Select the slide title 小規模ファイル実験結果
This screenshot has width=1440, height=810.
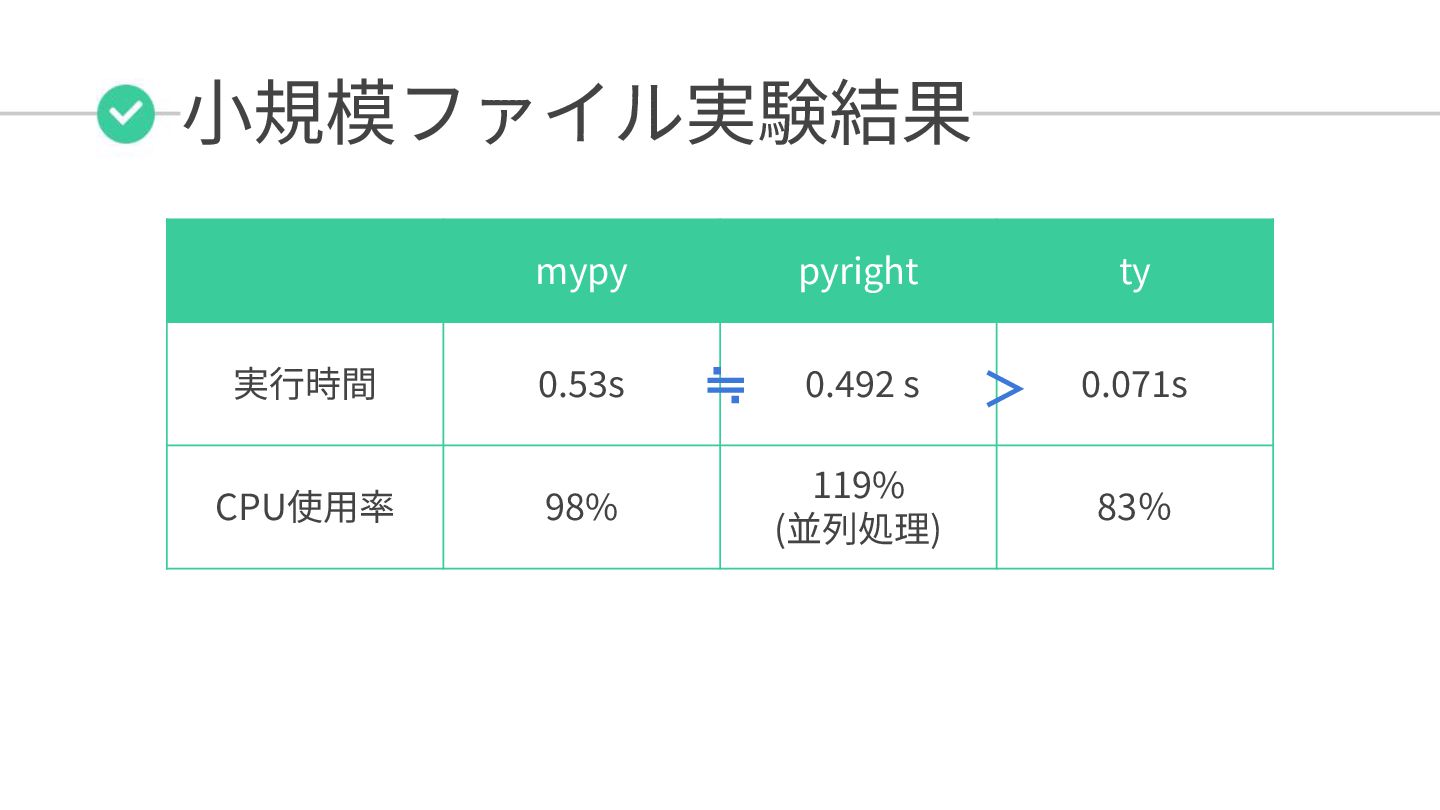(x=577, y=115)
